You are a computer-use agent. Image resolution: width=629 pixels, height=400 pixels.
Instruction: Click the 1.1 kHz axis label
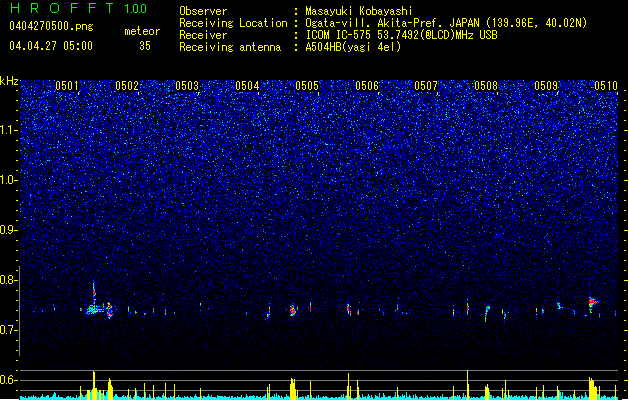[9, 130]
